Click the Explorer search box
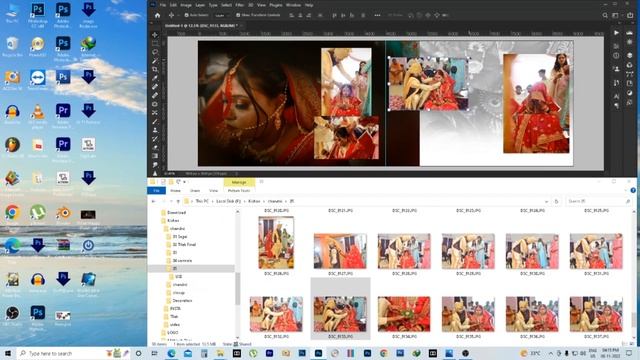This screenshot has width=640, height=360. (598, 201)
